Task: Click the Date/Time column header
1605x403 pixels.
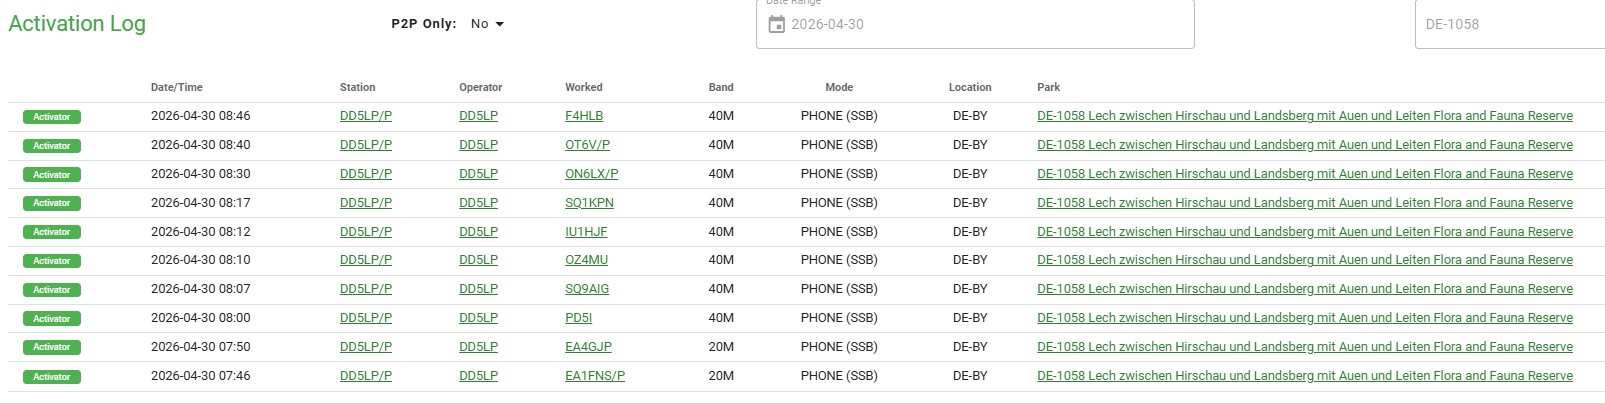Action: click(177, 88)
